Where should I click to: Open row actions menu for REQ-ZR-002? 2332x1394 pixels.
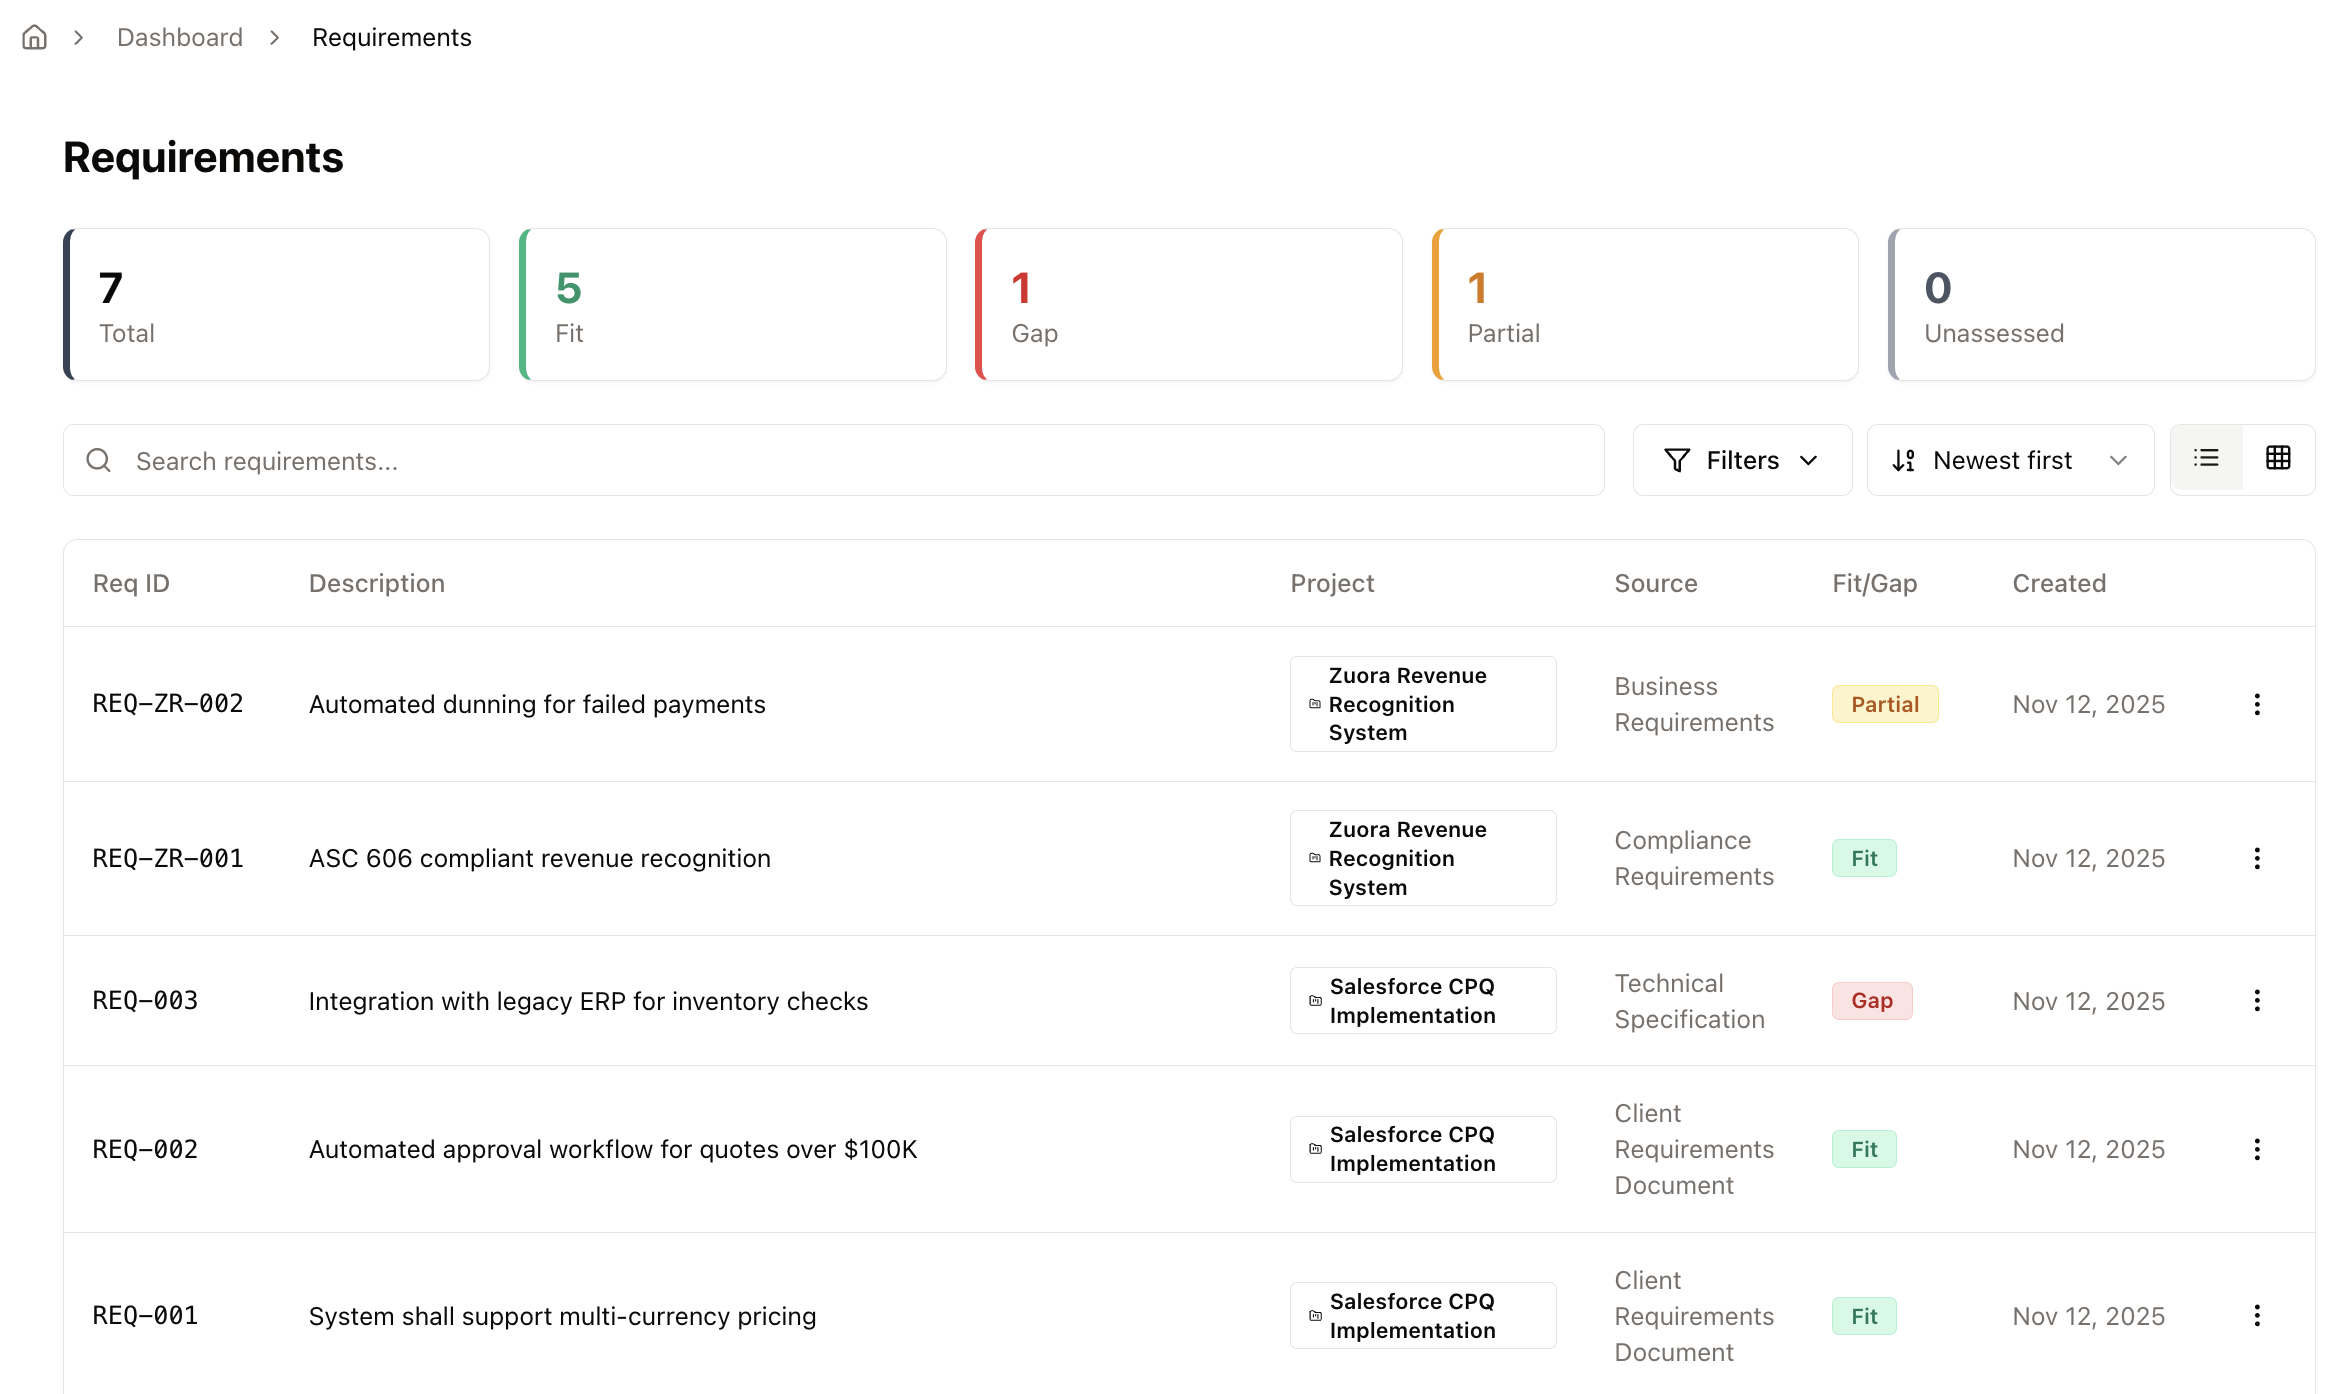click(x=2256, y=704)
